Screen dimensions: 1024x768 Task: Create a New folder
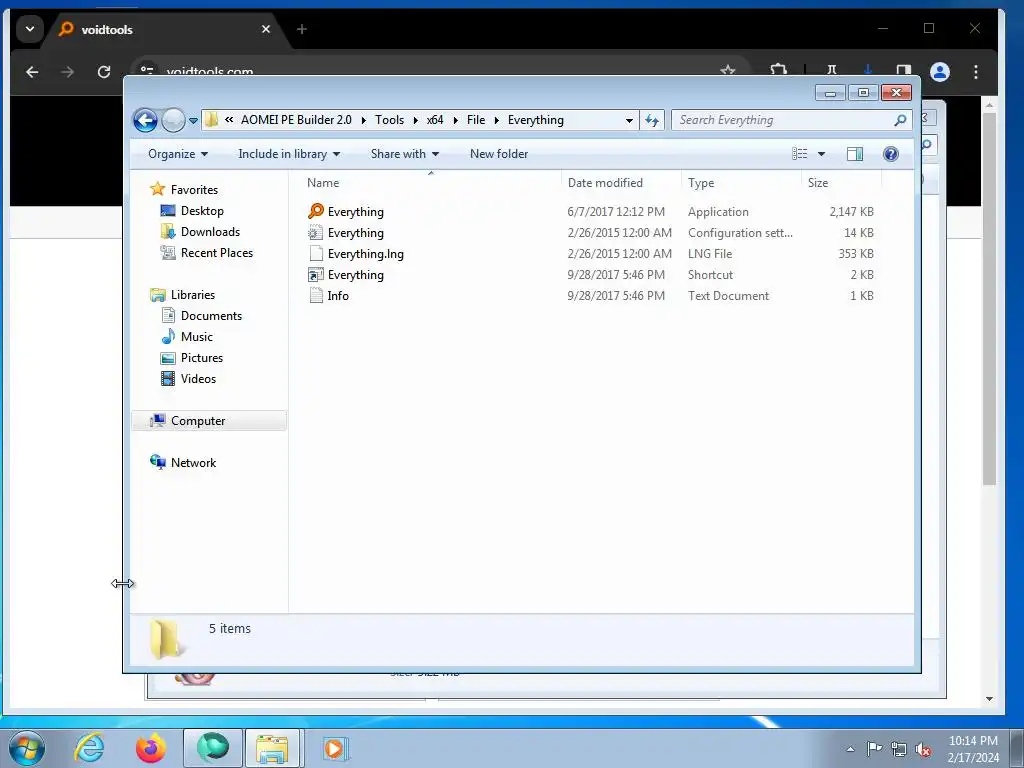pyautogui.click(x=499, y=154)
